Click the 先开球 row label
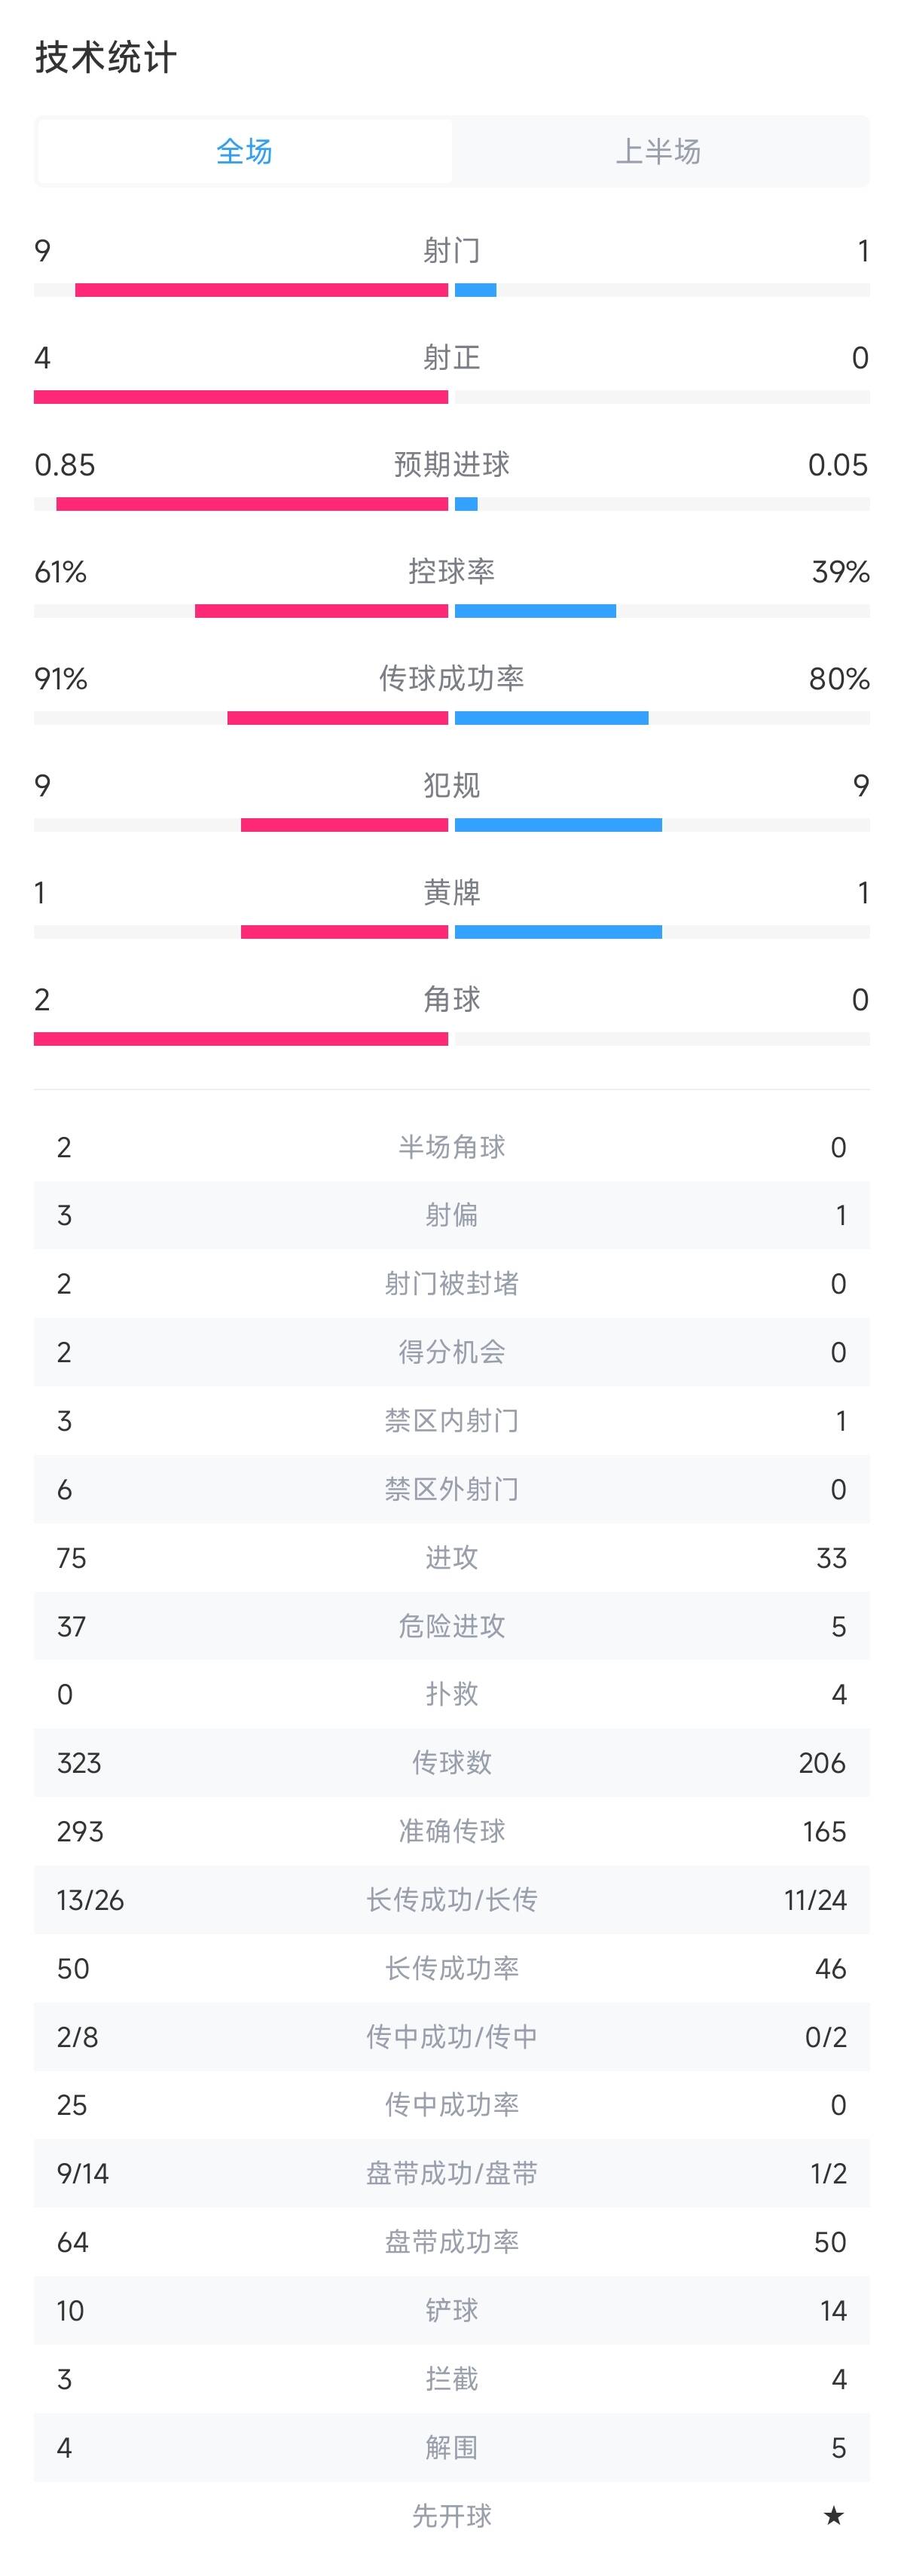 pyautogui.click(x=451, y=2516)
